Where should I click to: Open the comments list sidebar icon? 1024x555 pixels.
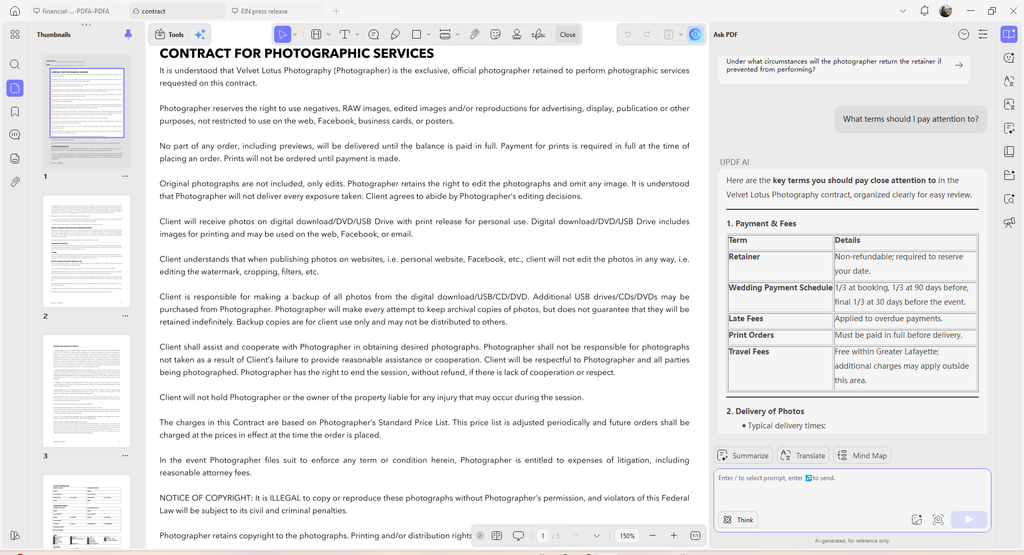pos(15,135)
